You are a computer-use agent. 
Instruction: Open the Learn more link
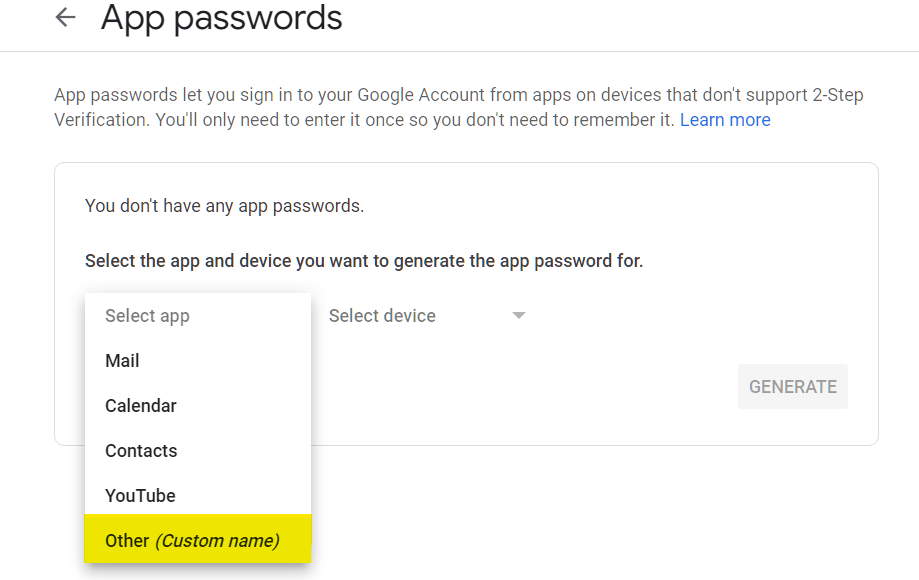click(725, 120)
